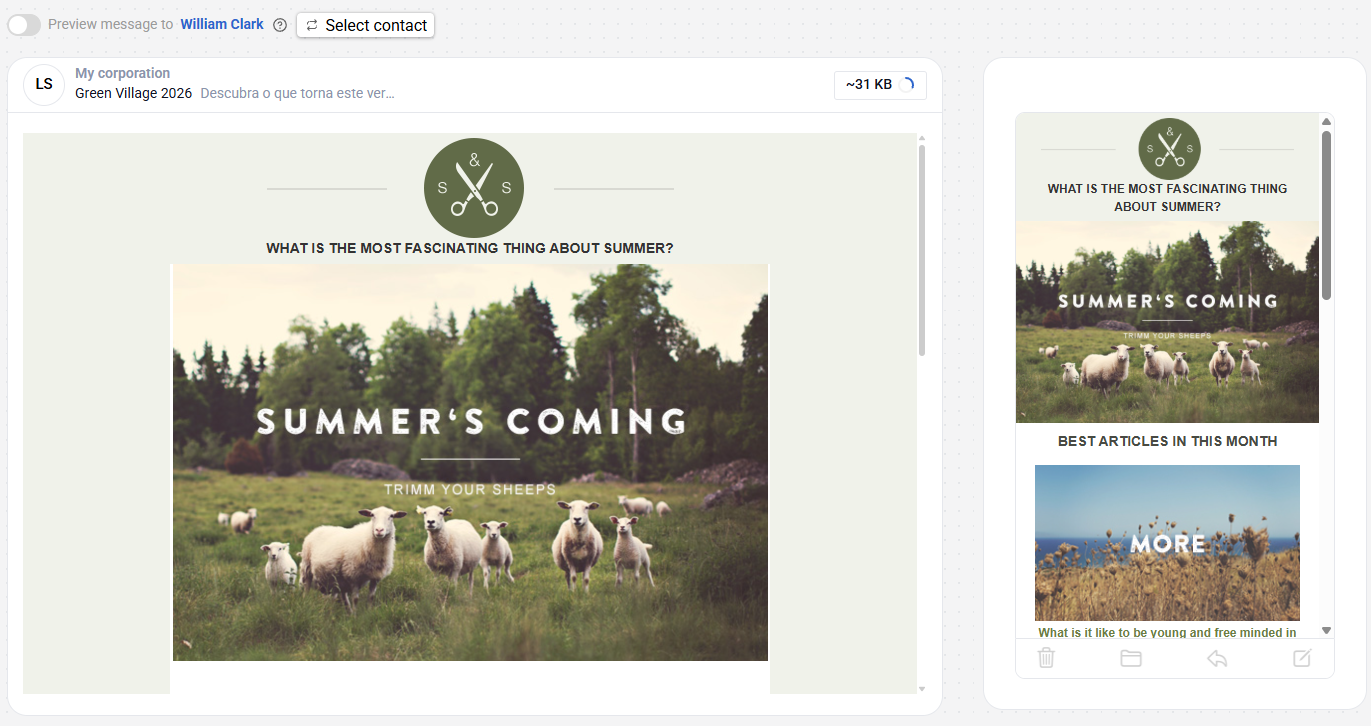
Task: Click the scissors logo in mobile preview
Action: [x=1169, y=149]
